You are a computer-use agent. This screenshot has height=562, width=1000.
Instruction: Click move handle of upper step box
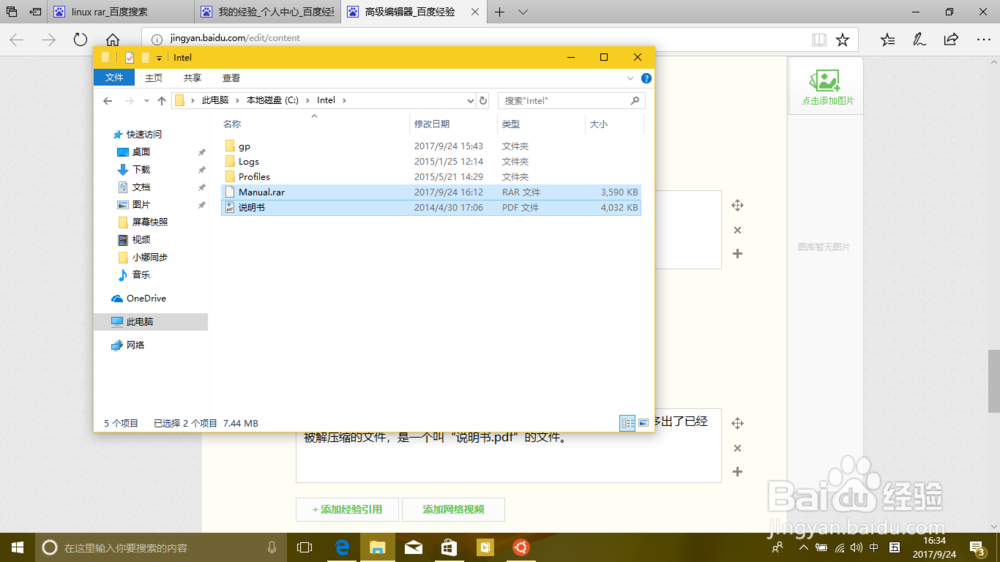tap(737, 205)
